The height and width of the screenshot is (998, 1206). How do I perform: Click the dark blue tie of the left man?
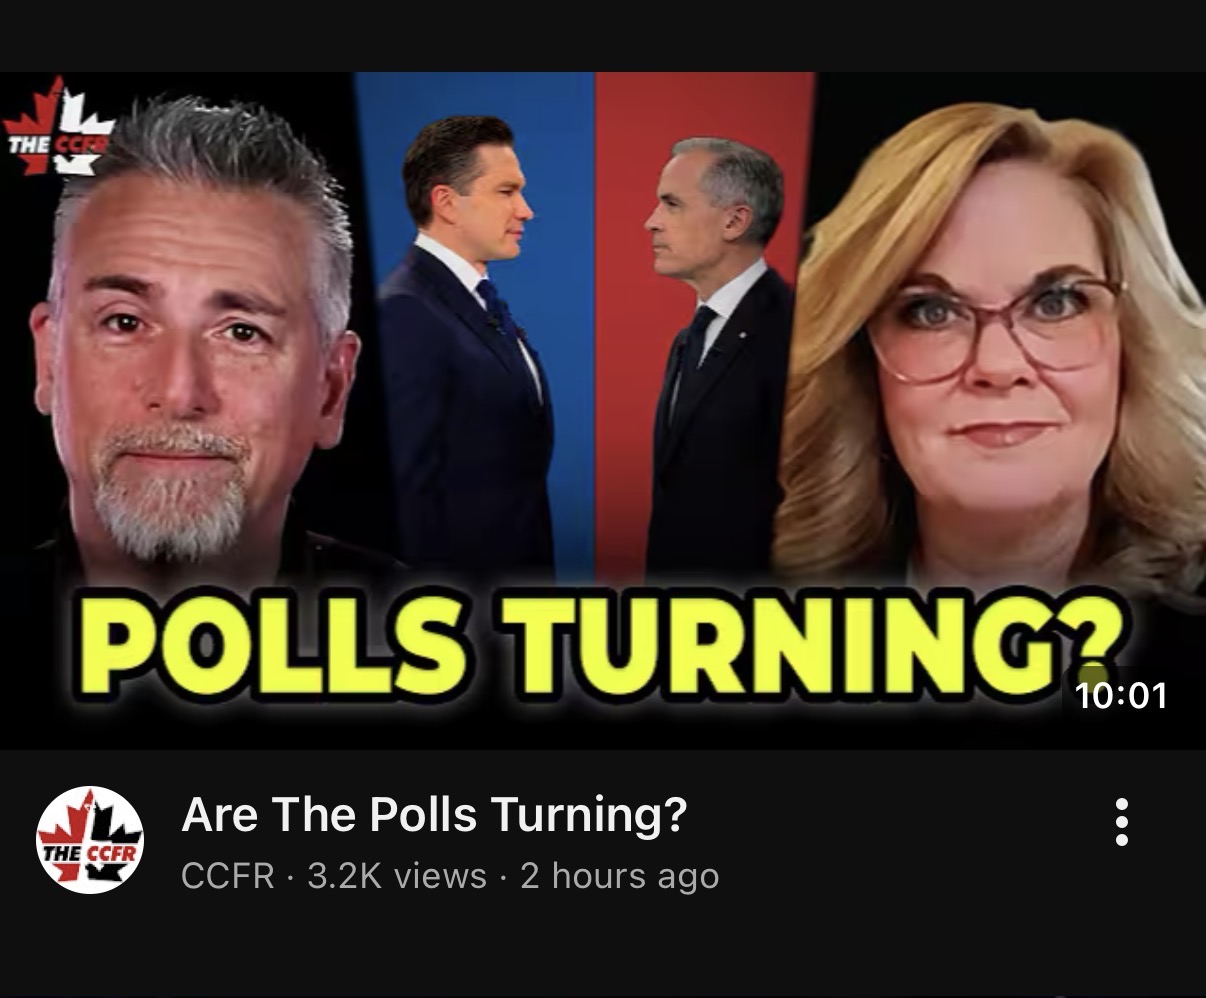(x=500, y=312)
